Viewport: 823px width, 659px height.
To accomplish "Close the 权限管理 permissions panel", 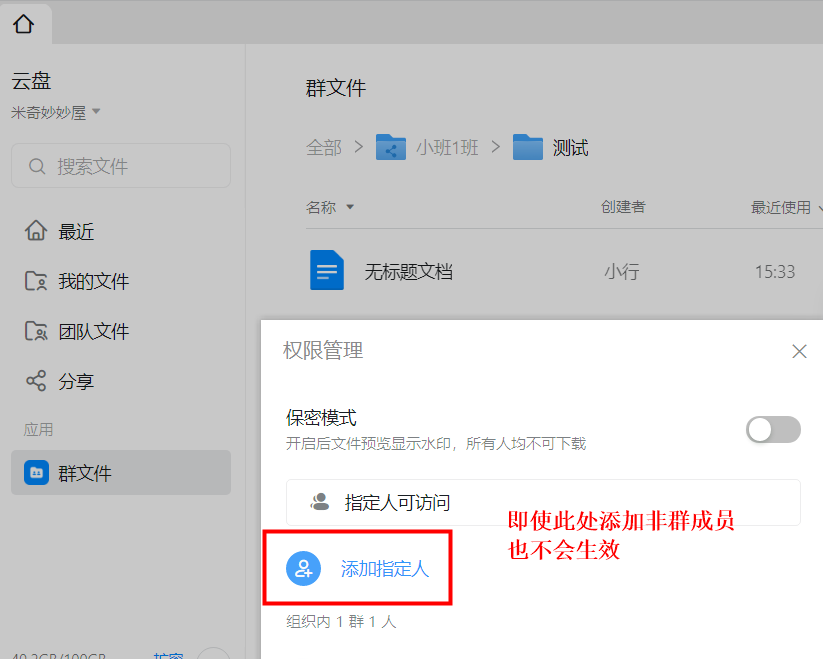I will click(x=799, y=351).
